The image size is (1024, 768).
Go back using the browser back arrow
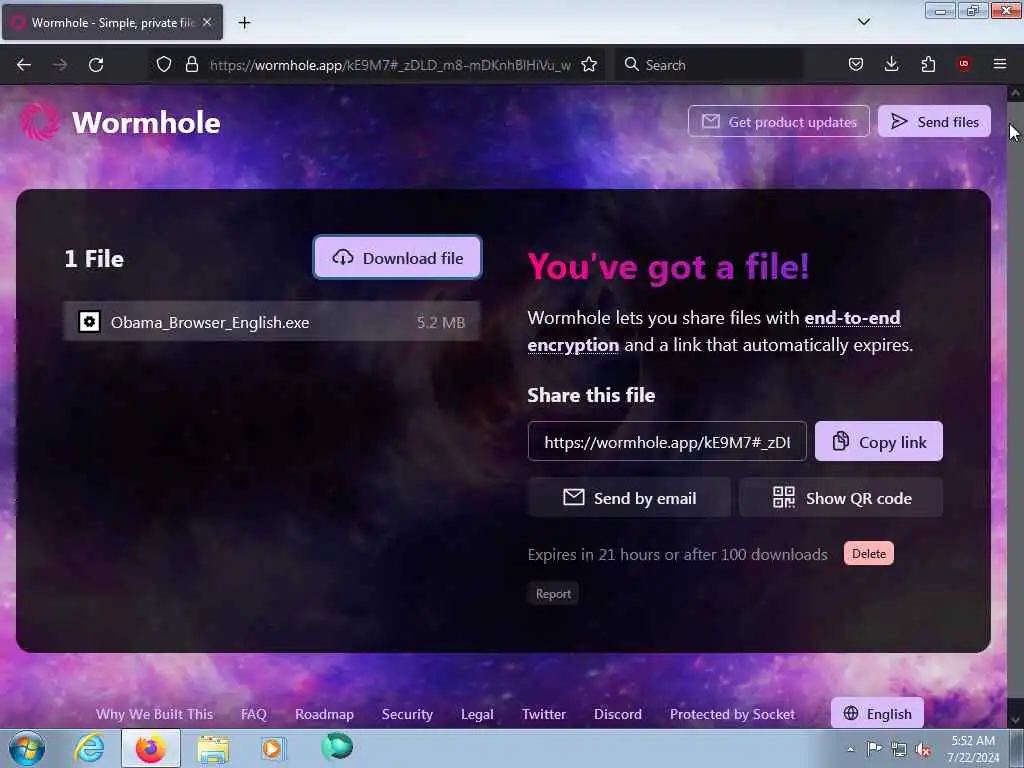(24, 65)
